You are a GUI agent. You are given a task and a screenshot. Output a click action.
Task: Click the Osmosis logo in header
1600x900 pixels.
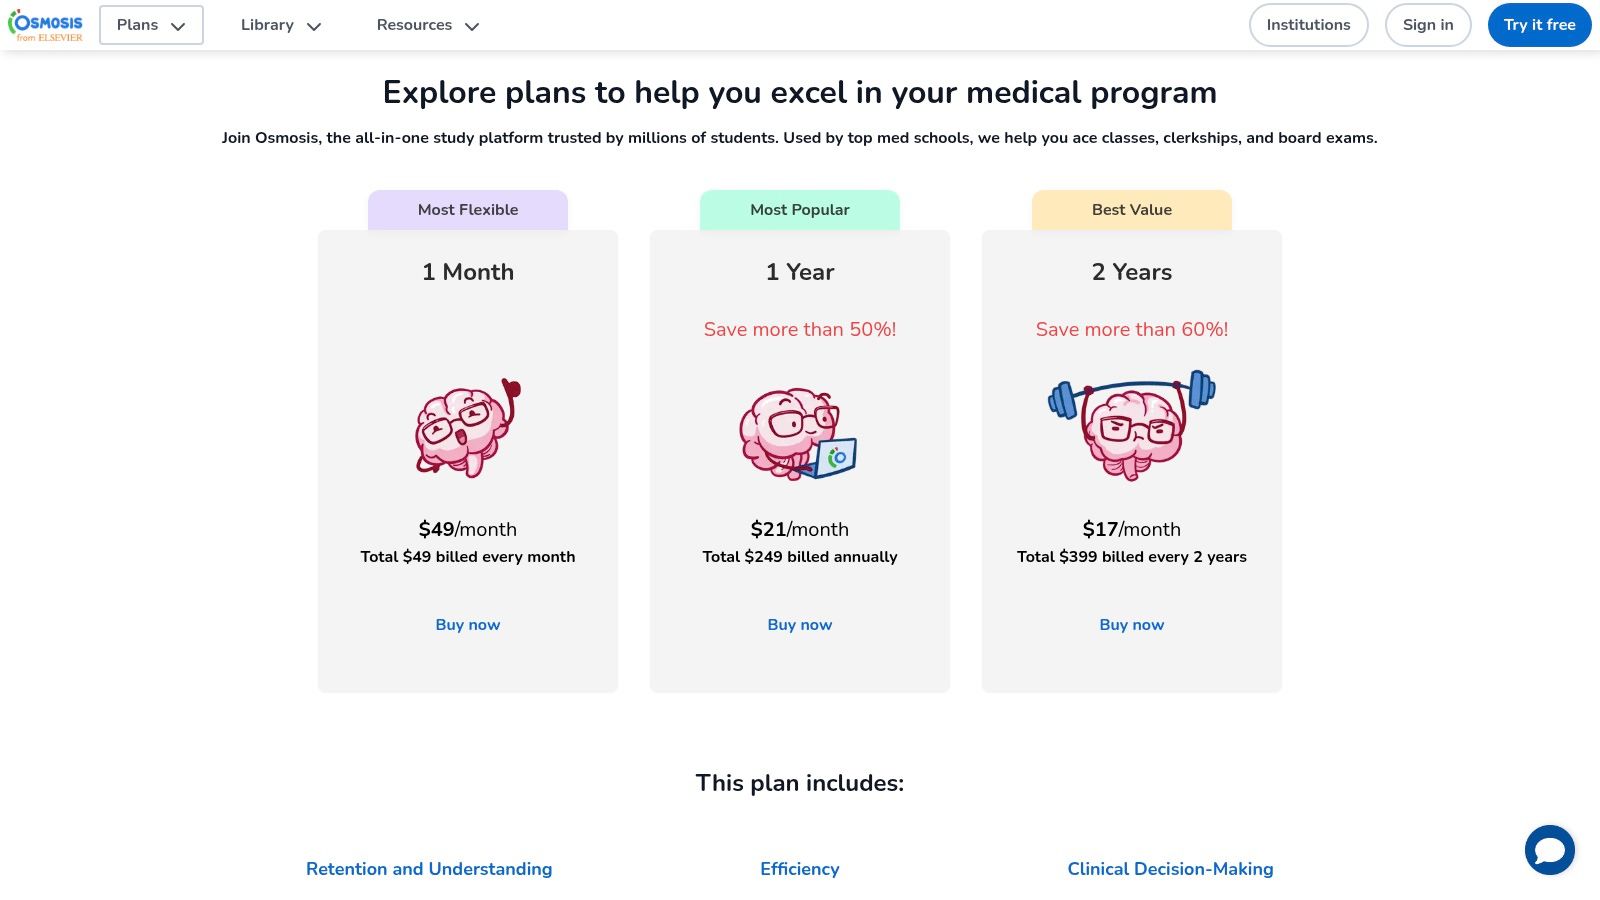tap(46, 25)
